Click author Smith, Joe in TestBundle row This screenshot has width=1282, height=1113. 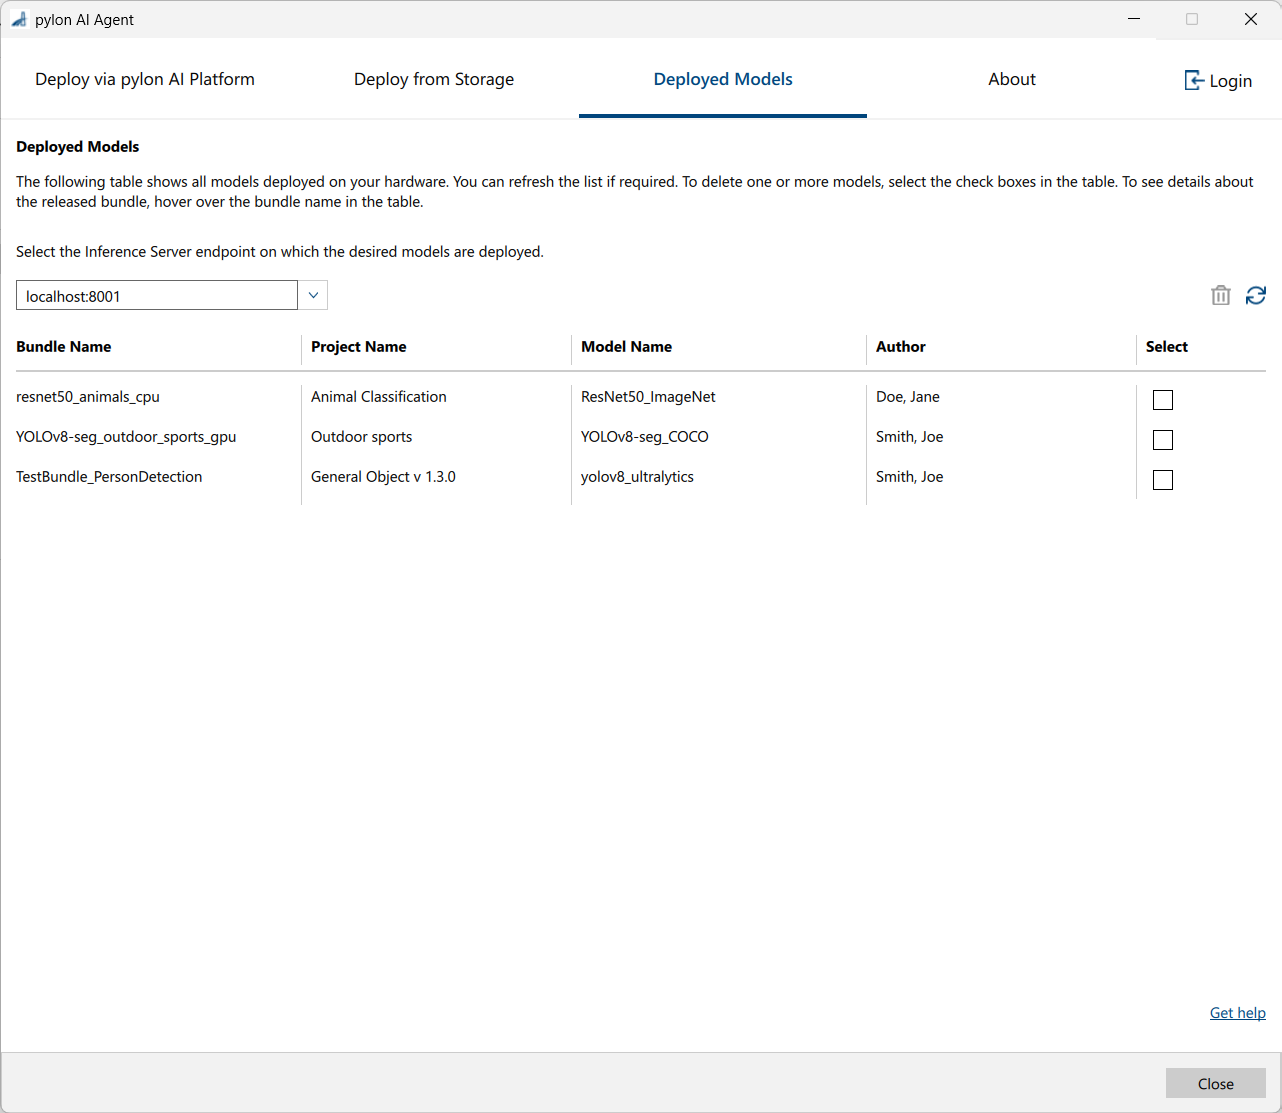910,477
